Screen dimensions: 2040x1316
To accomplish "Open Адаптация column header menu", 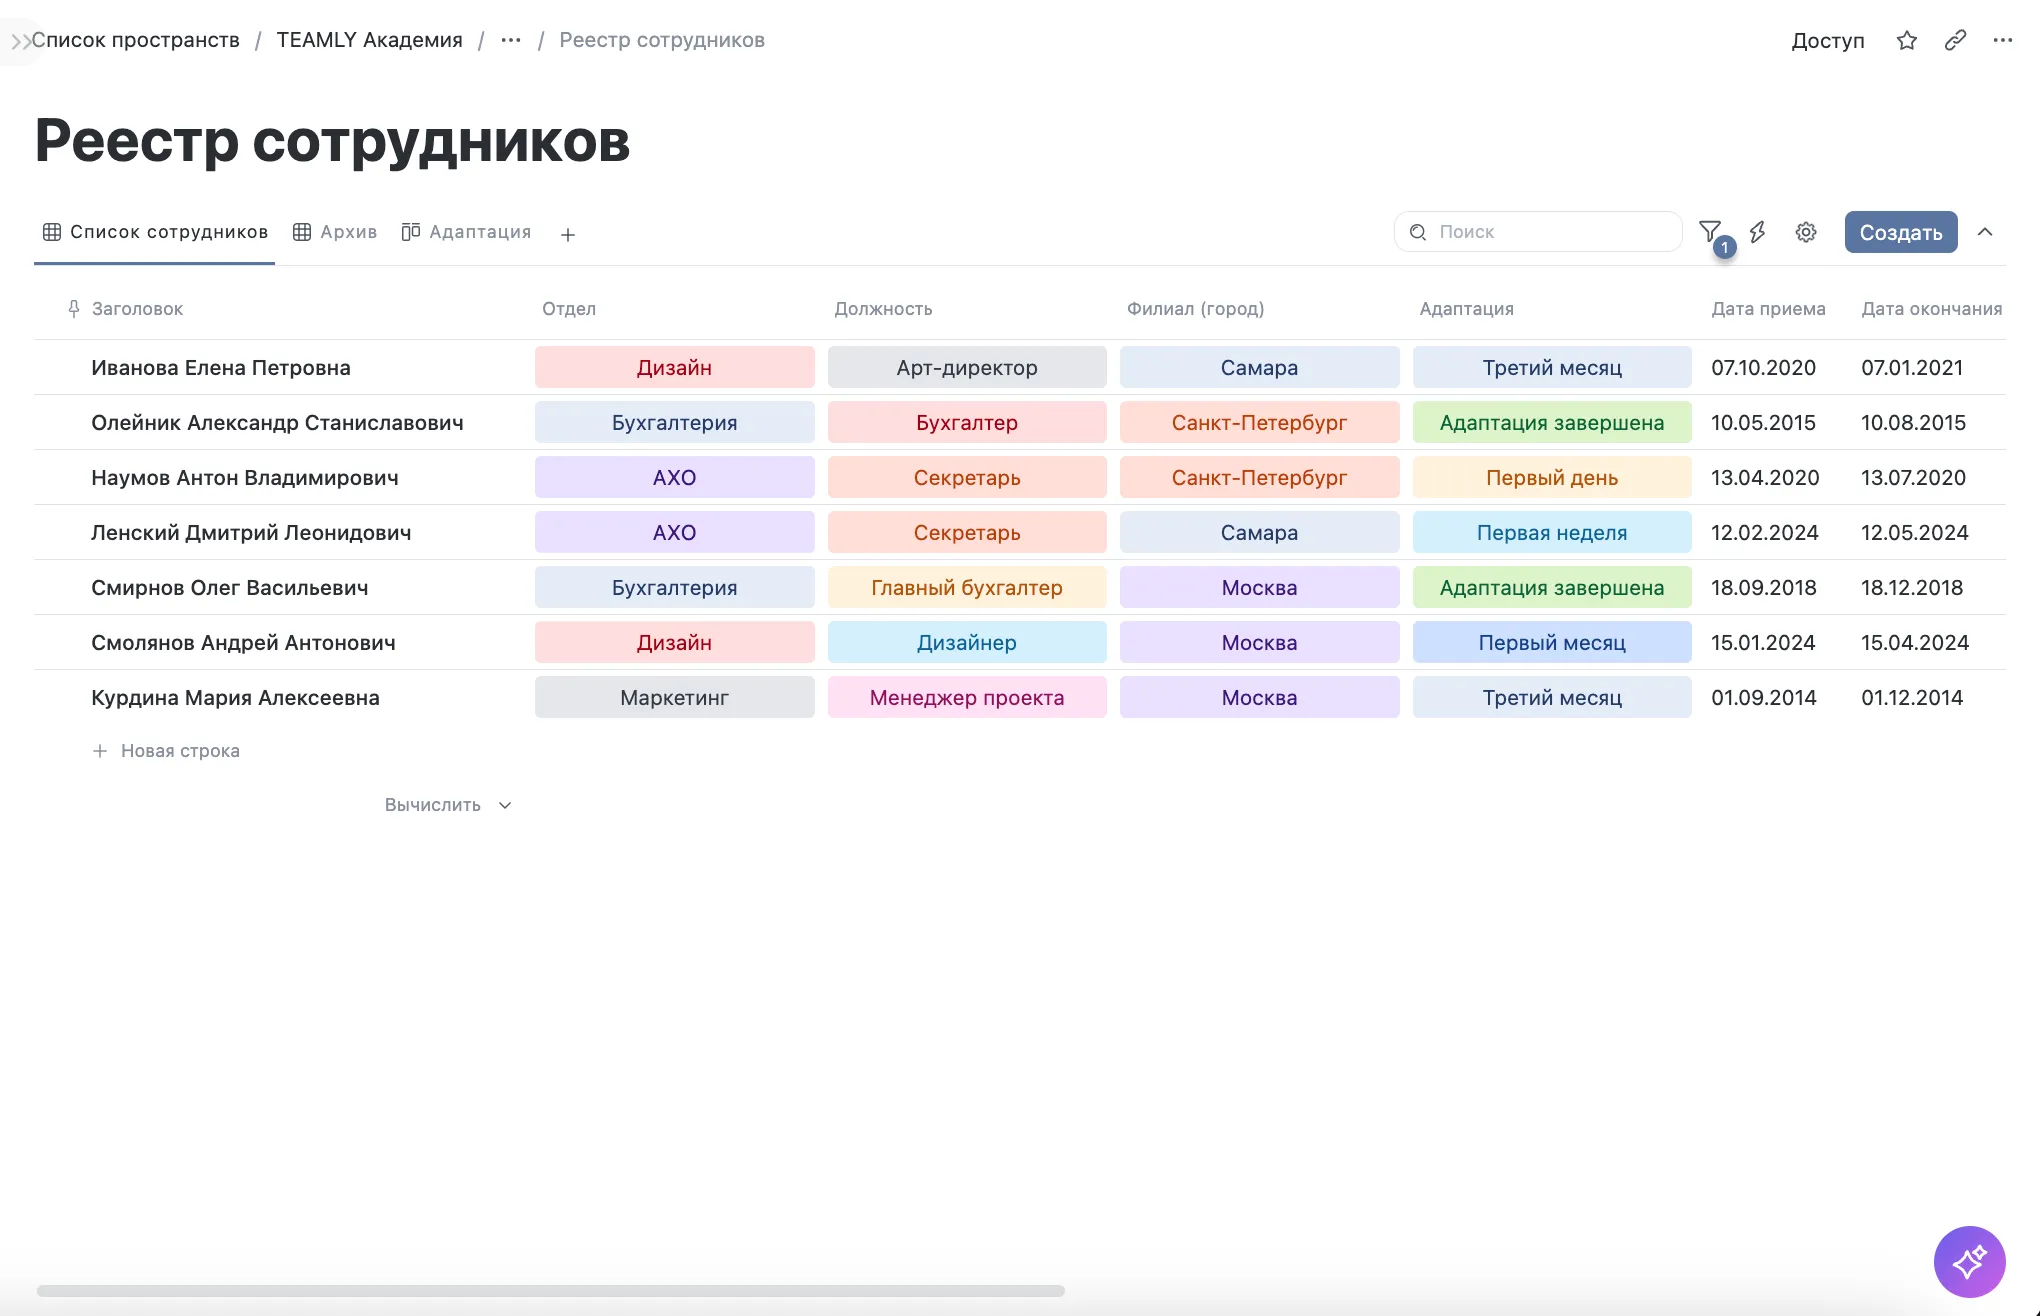I will [1466, 309].
